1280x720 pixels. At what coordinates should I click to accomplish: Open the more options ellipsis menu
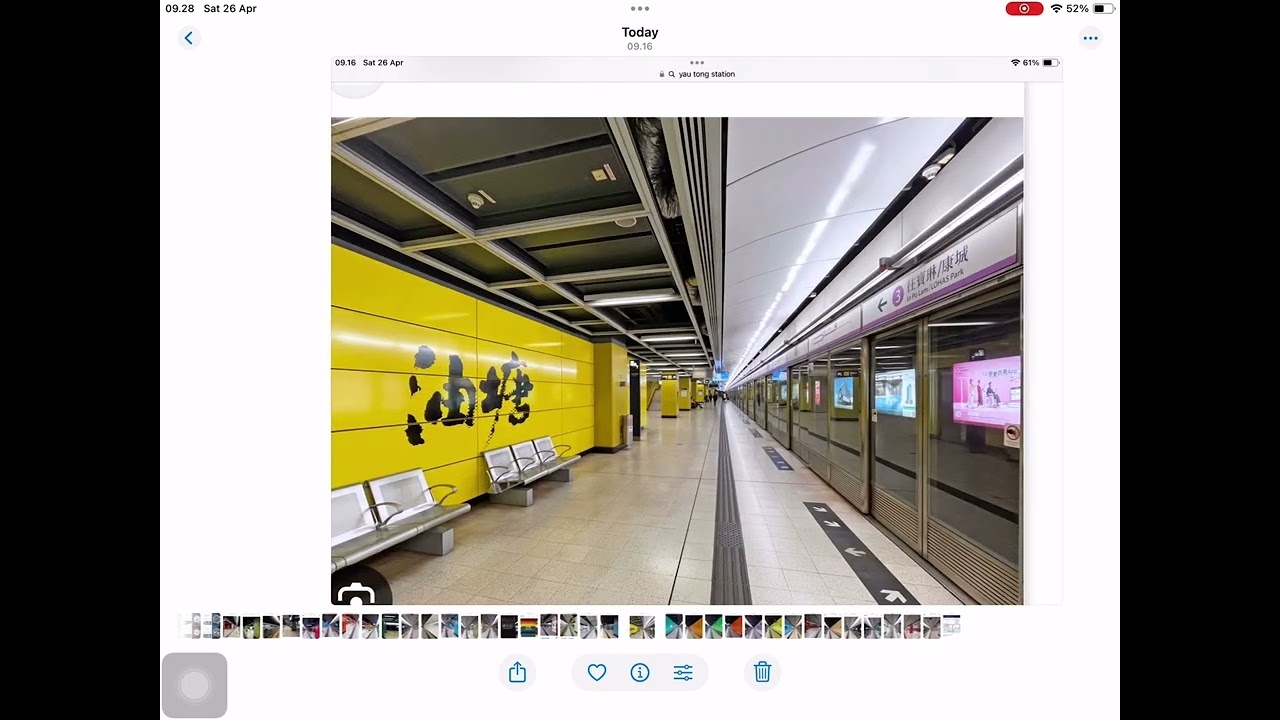point(1090,38)
